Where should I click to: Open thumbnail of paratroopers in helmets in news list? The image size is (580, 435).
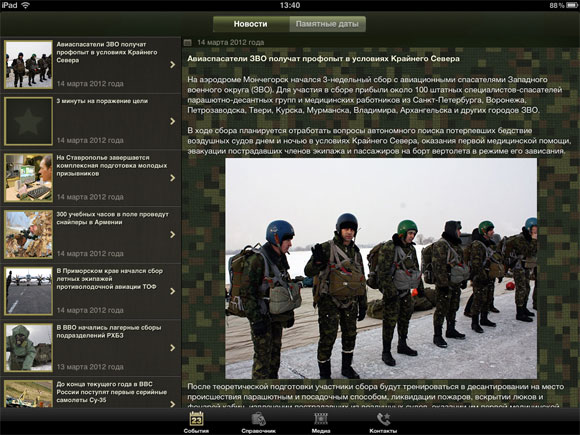[x=28, y=65]
